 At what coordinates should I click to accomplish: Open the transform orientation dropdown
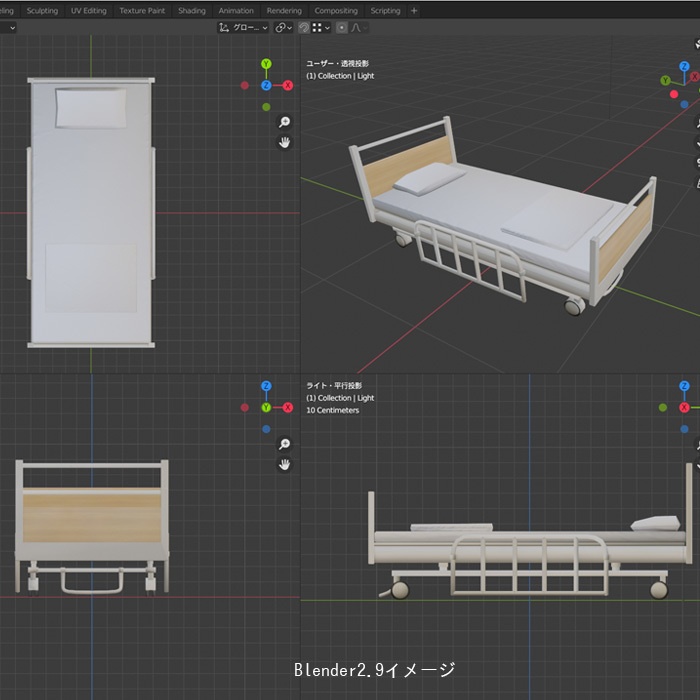click(x=244, y=28)
